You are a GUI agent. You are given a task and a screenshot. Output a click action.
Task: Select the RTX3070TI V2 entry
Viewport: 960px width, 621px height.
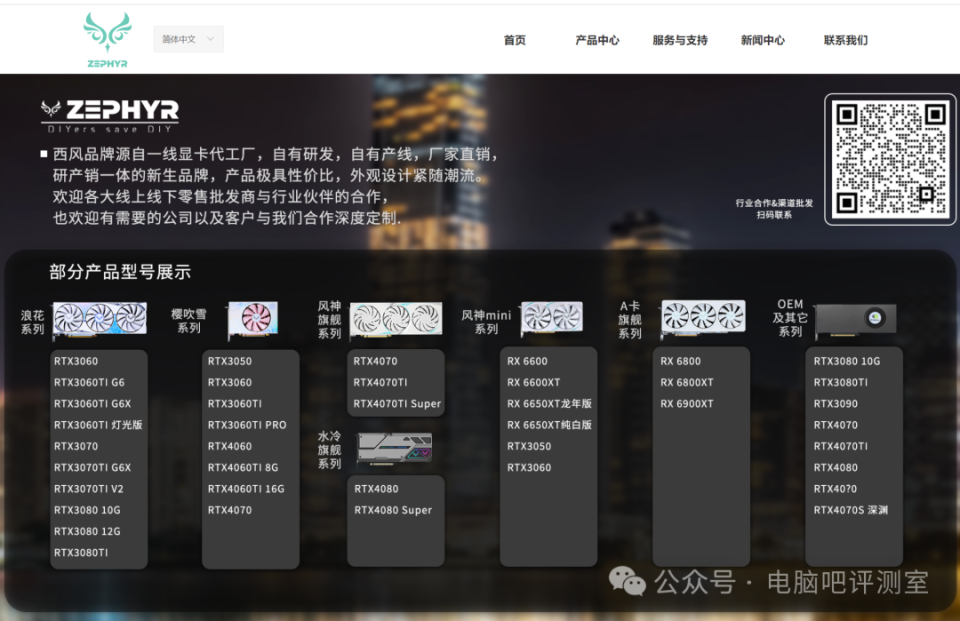click(x=89, y=489)
